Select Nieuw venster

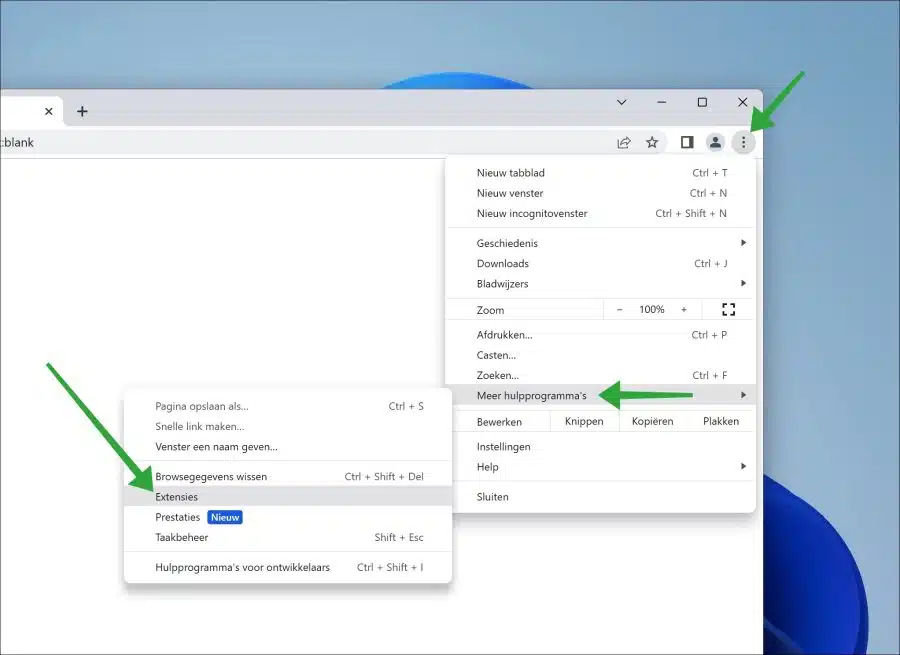601,193
